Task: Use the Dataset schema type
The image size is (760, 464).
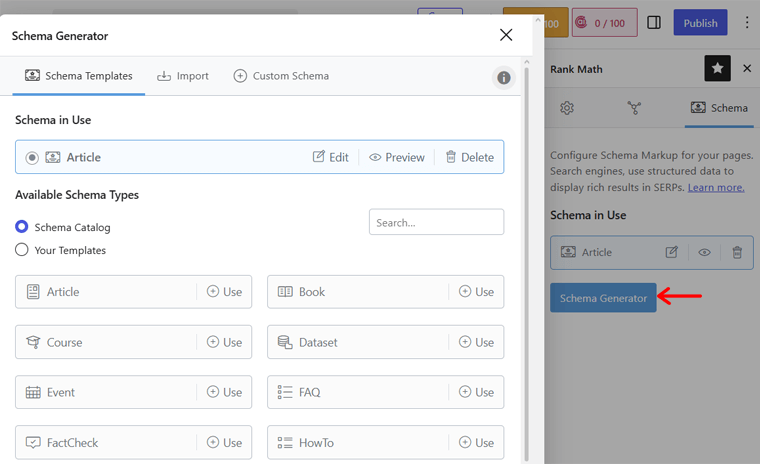Action: (476, 342)
